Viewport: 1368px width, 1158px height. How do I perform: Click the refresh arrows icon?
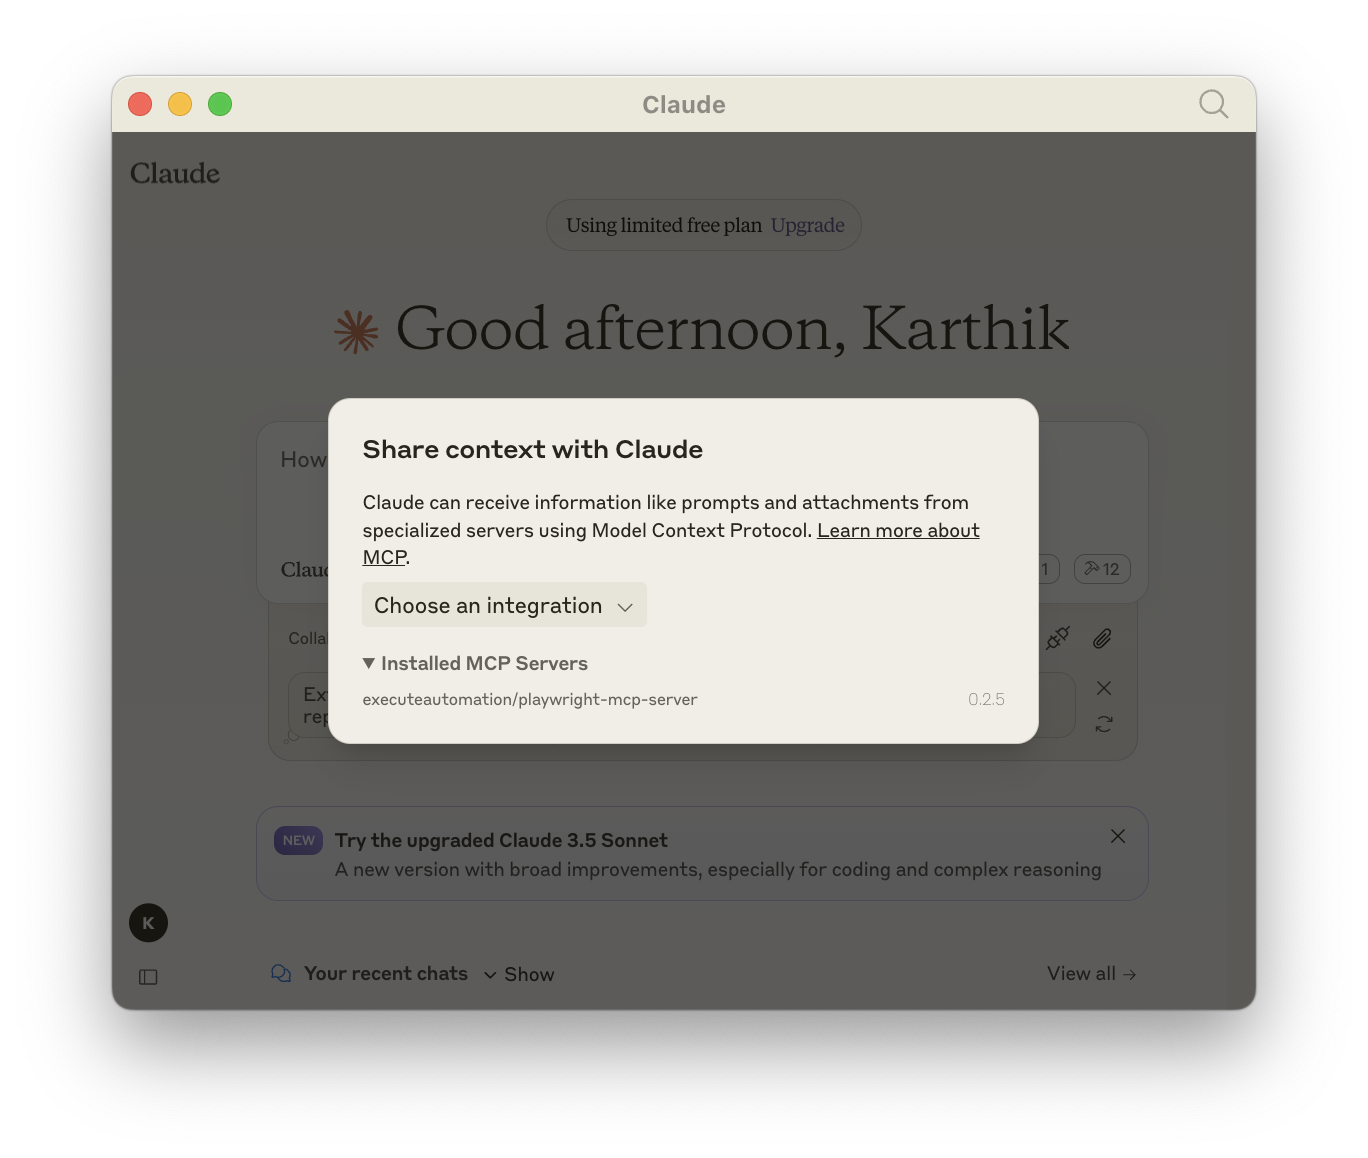click(1104, 724)
